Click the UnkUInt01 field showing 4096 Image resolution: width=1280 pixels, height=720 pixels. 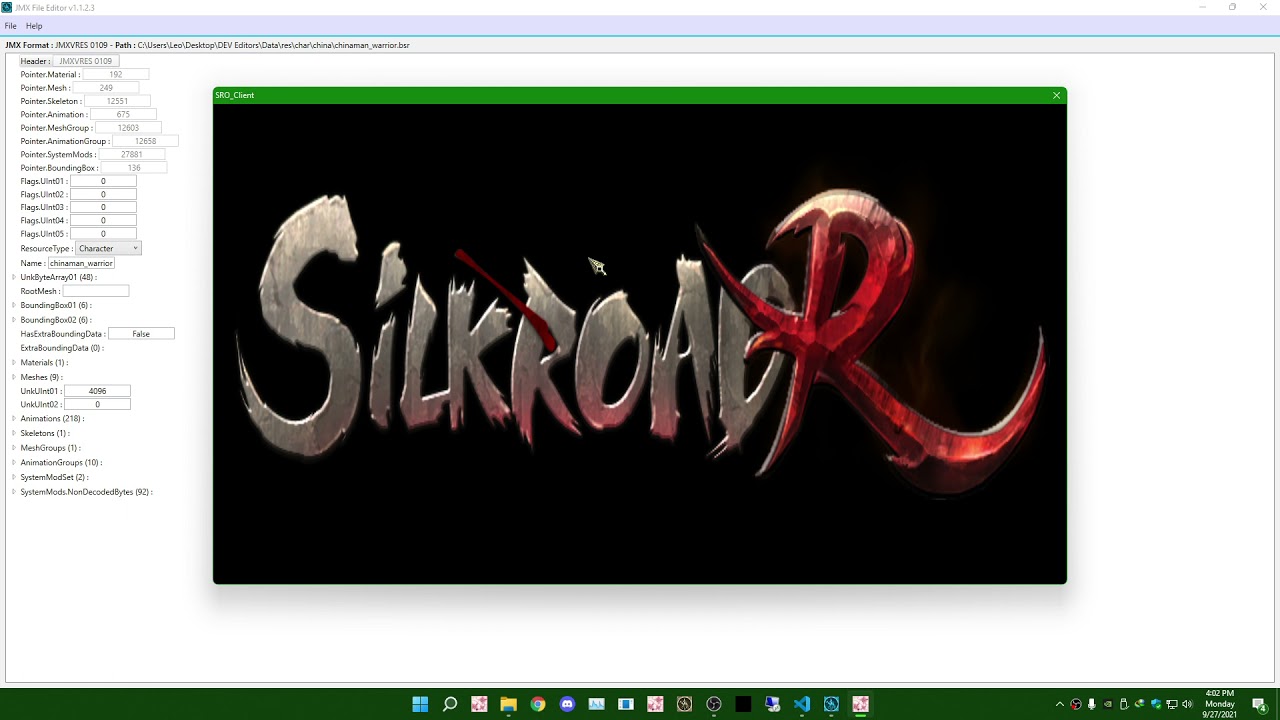tap(97, 391)
